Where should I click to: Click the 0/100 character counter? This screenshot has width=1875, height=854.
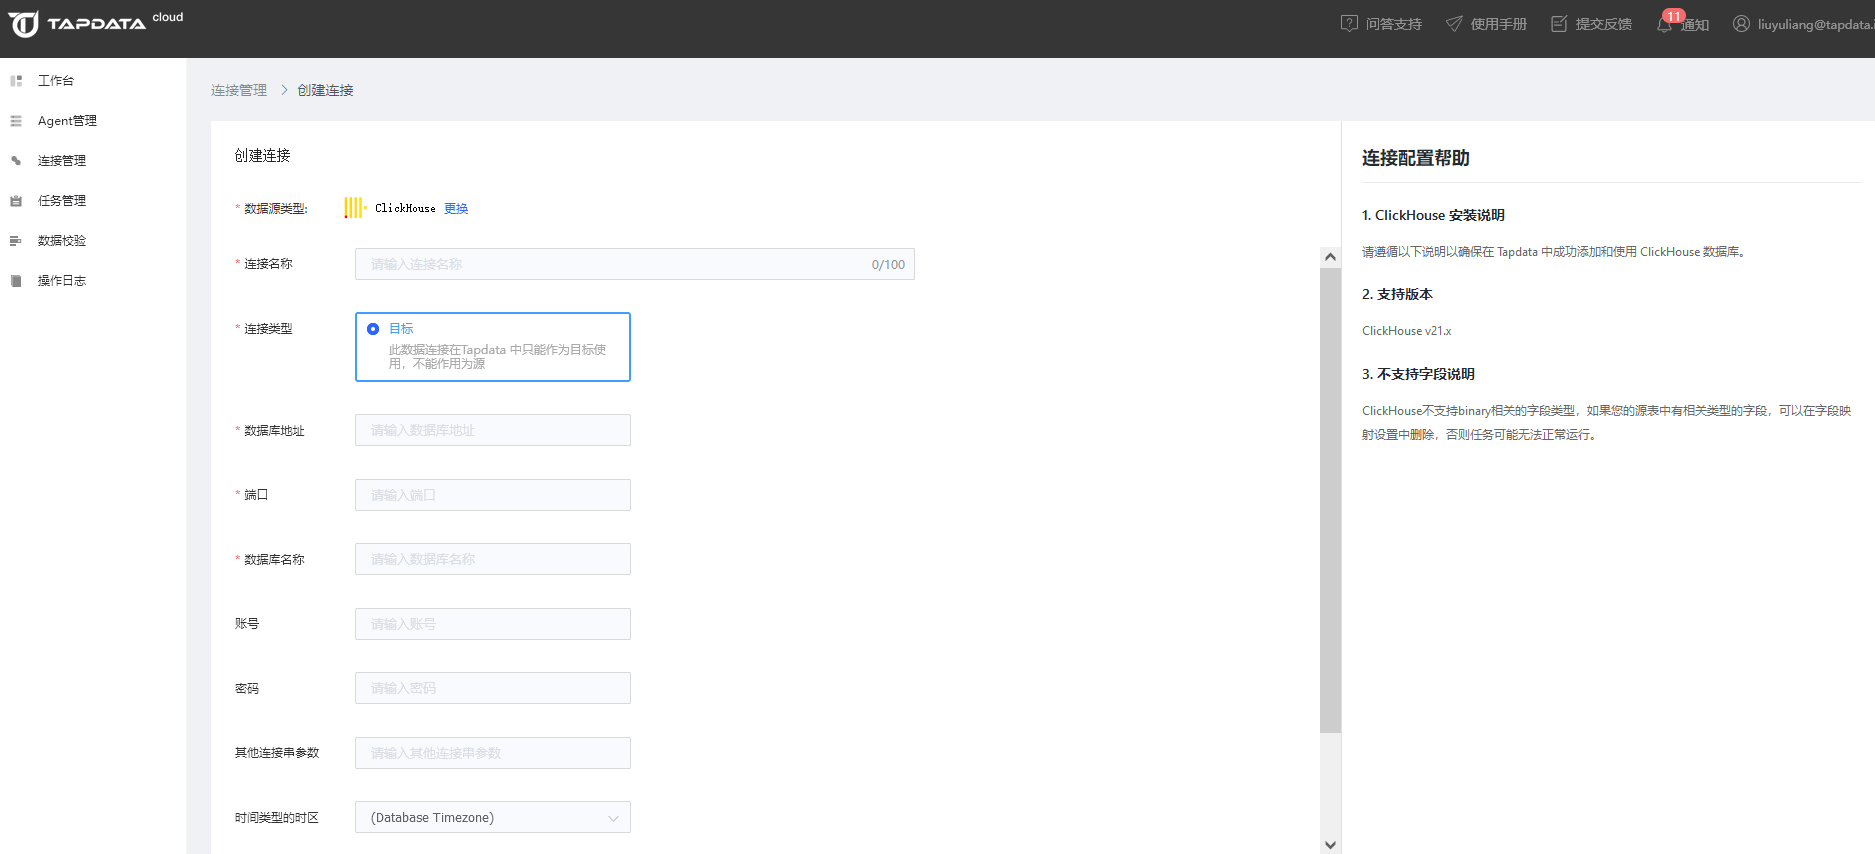[888, 265]
